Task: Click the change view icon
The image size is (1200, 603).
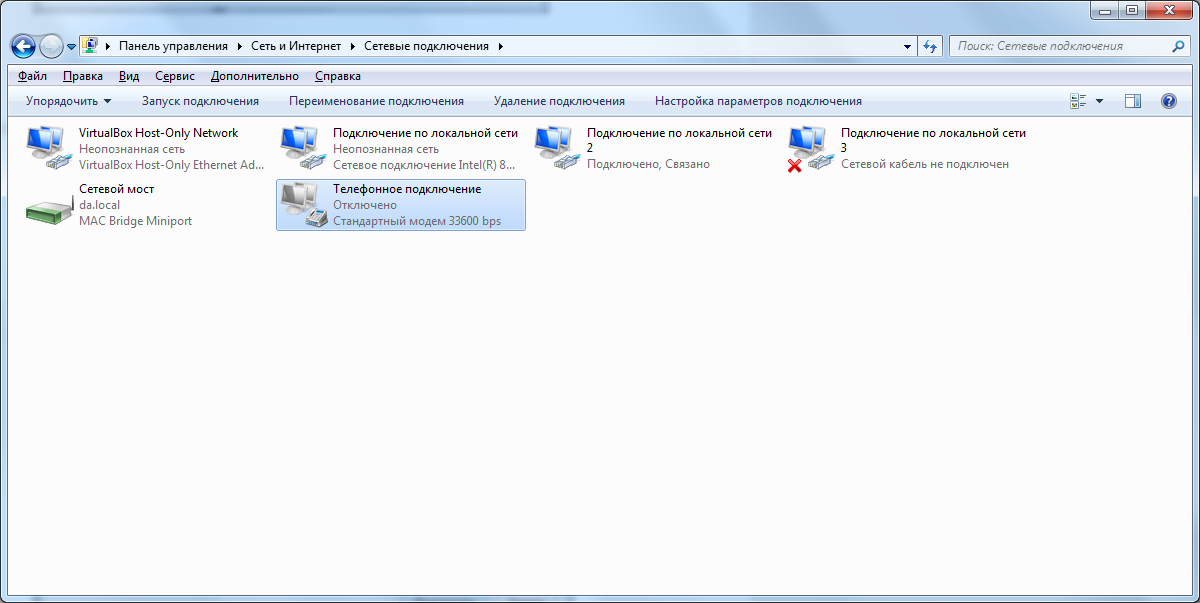Action: click(x=1078, y=101)
